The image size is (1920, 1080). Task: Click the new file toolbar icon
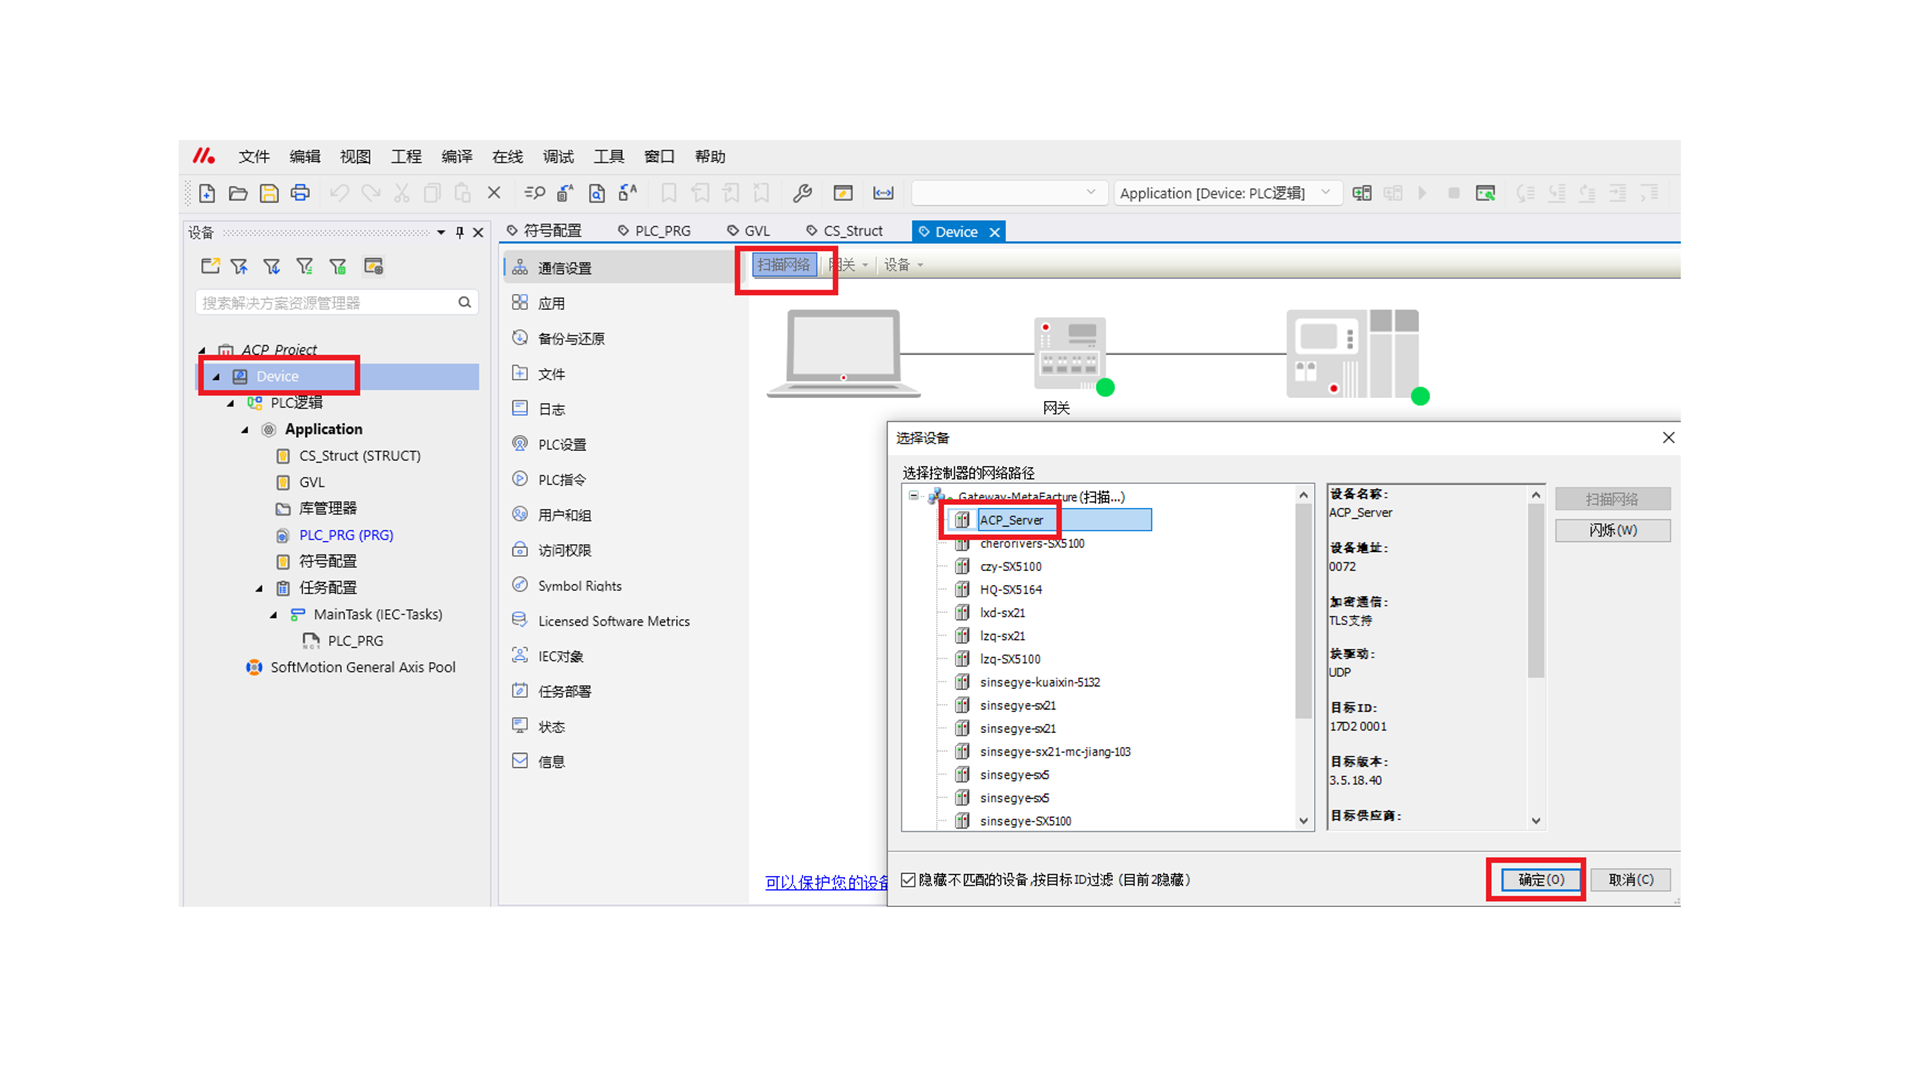207,193
